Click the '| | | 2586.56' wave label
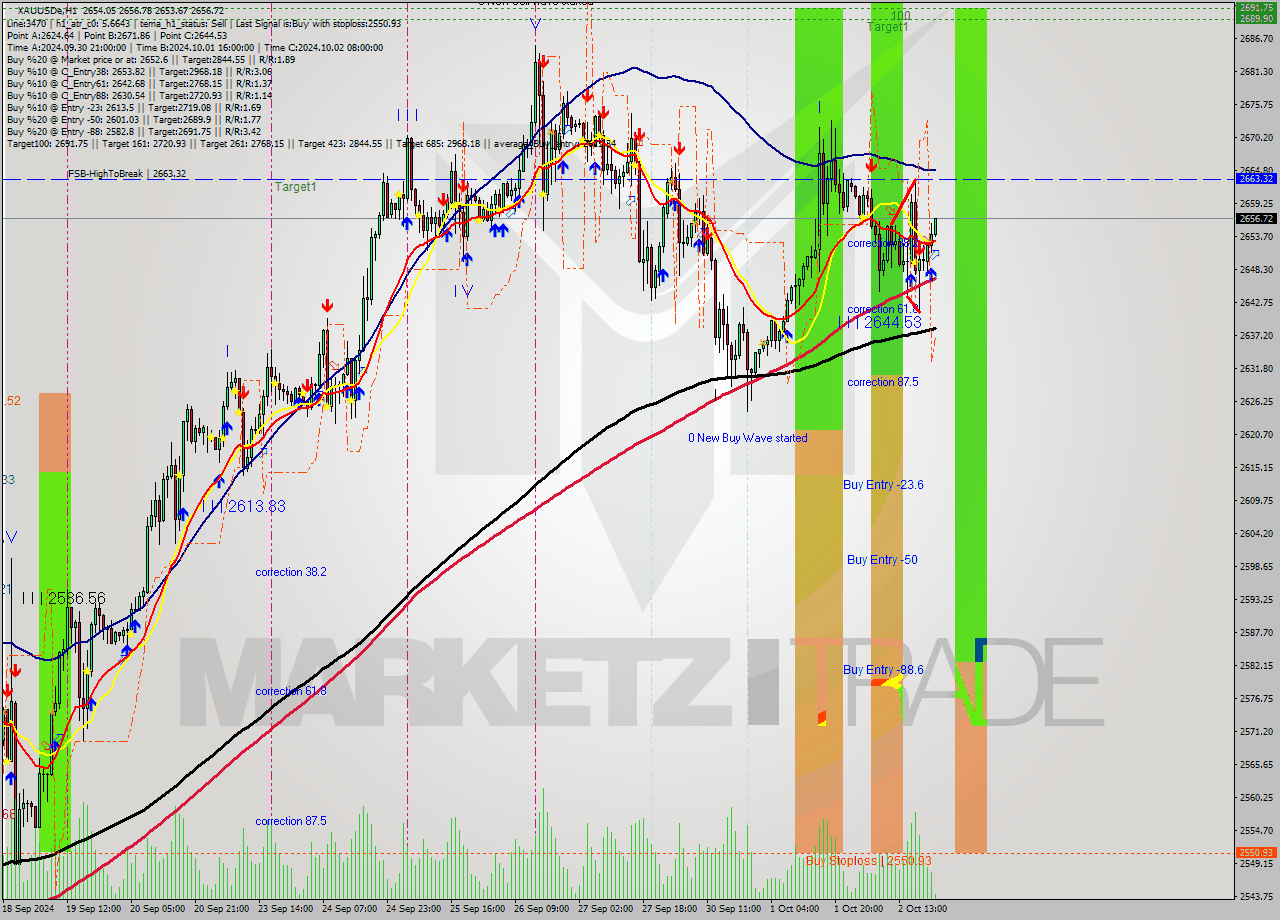This screenshot has width=1280, height=920. tap(63, 598)
